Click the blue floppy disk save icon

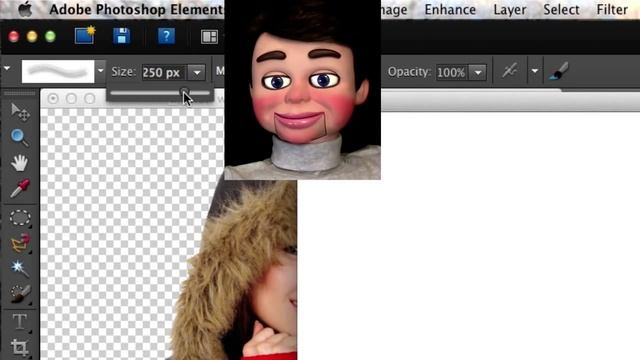coord(121,36)
